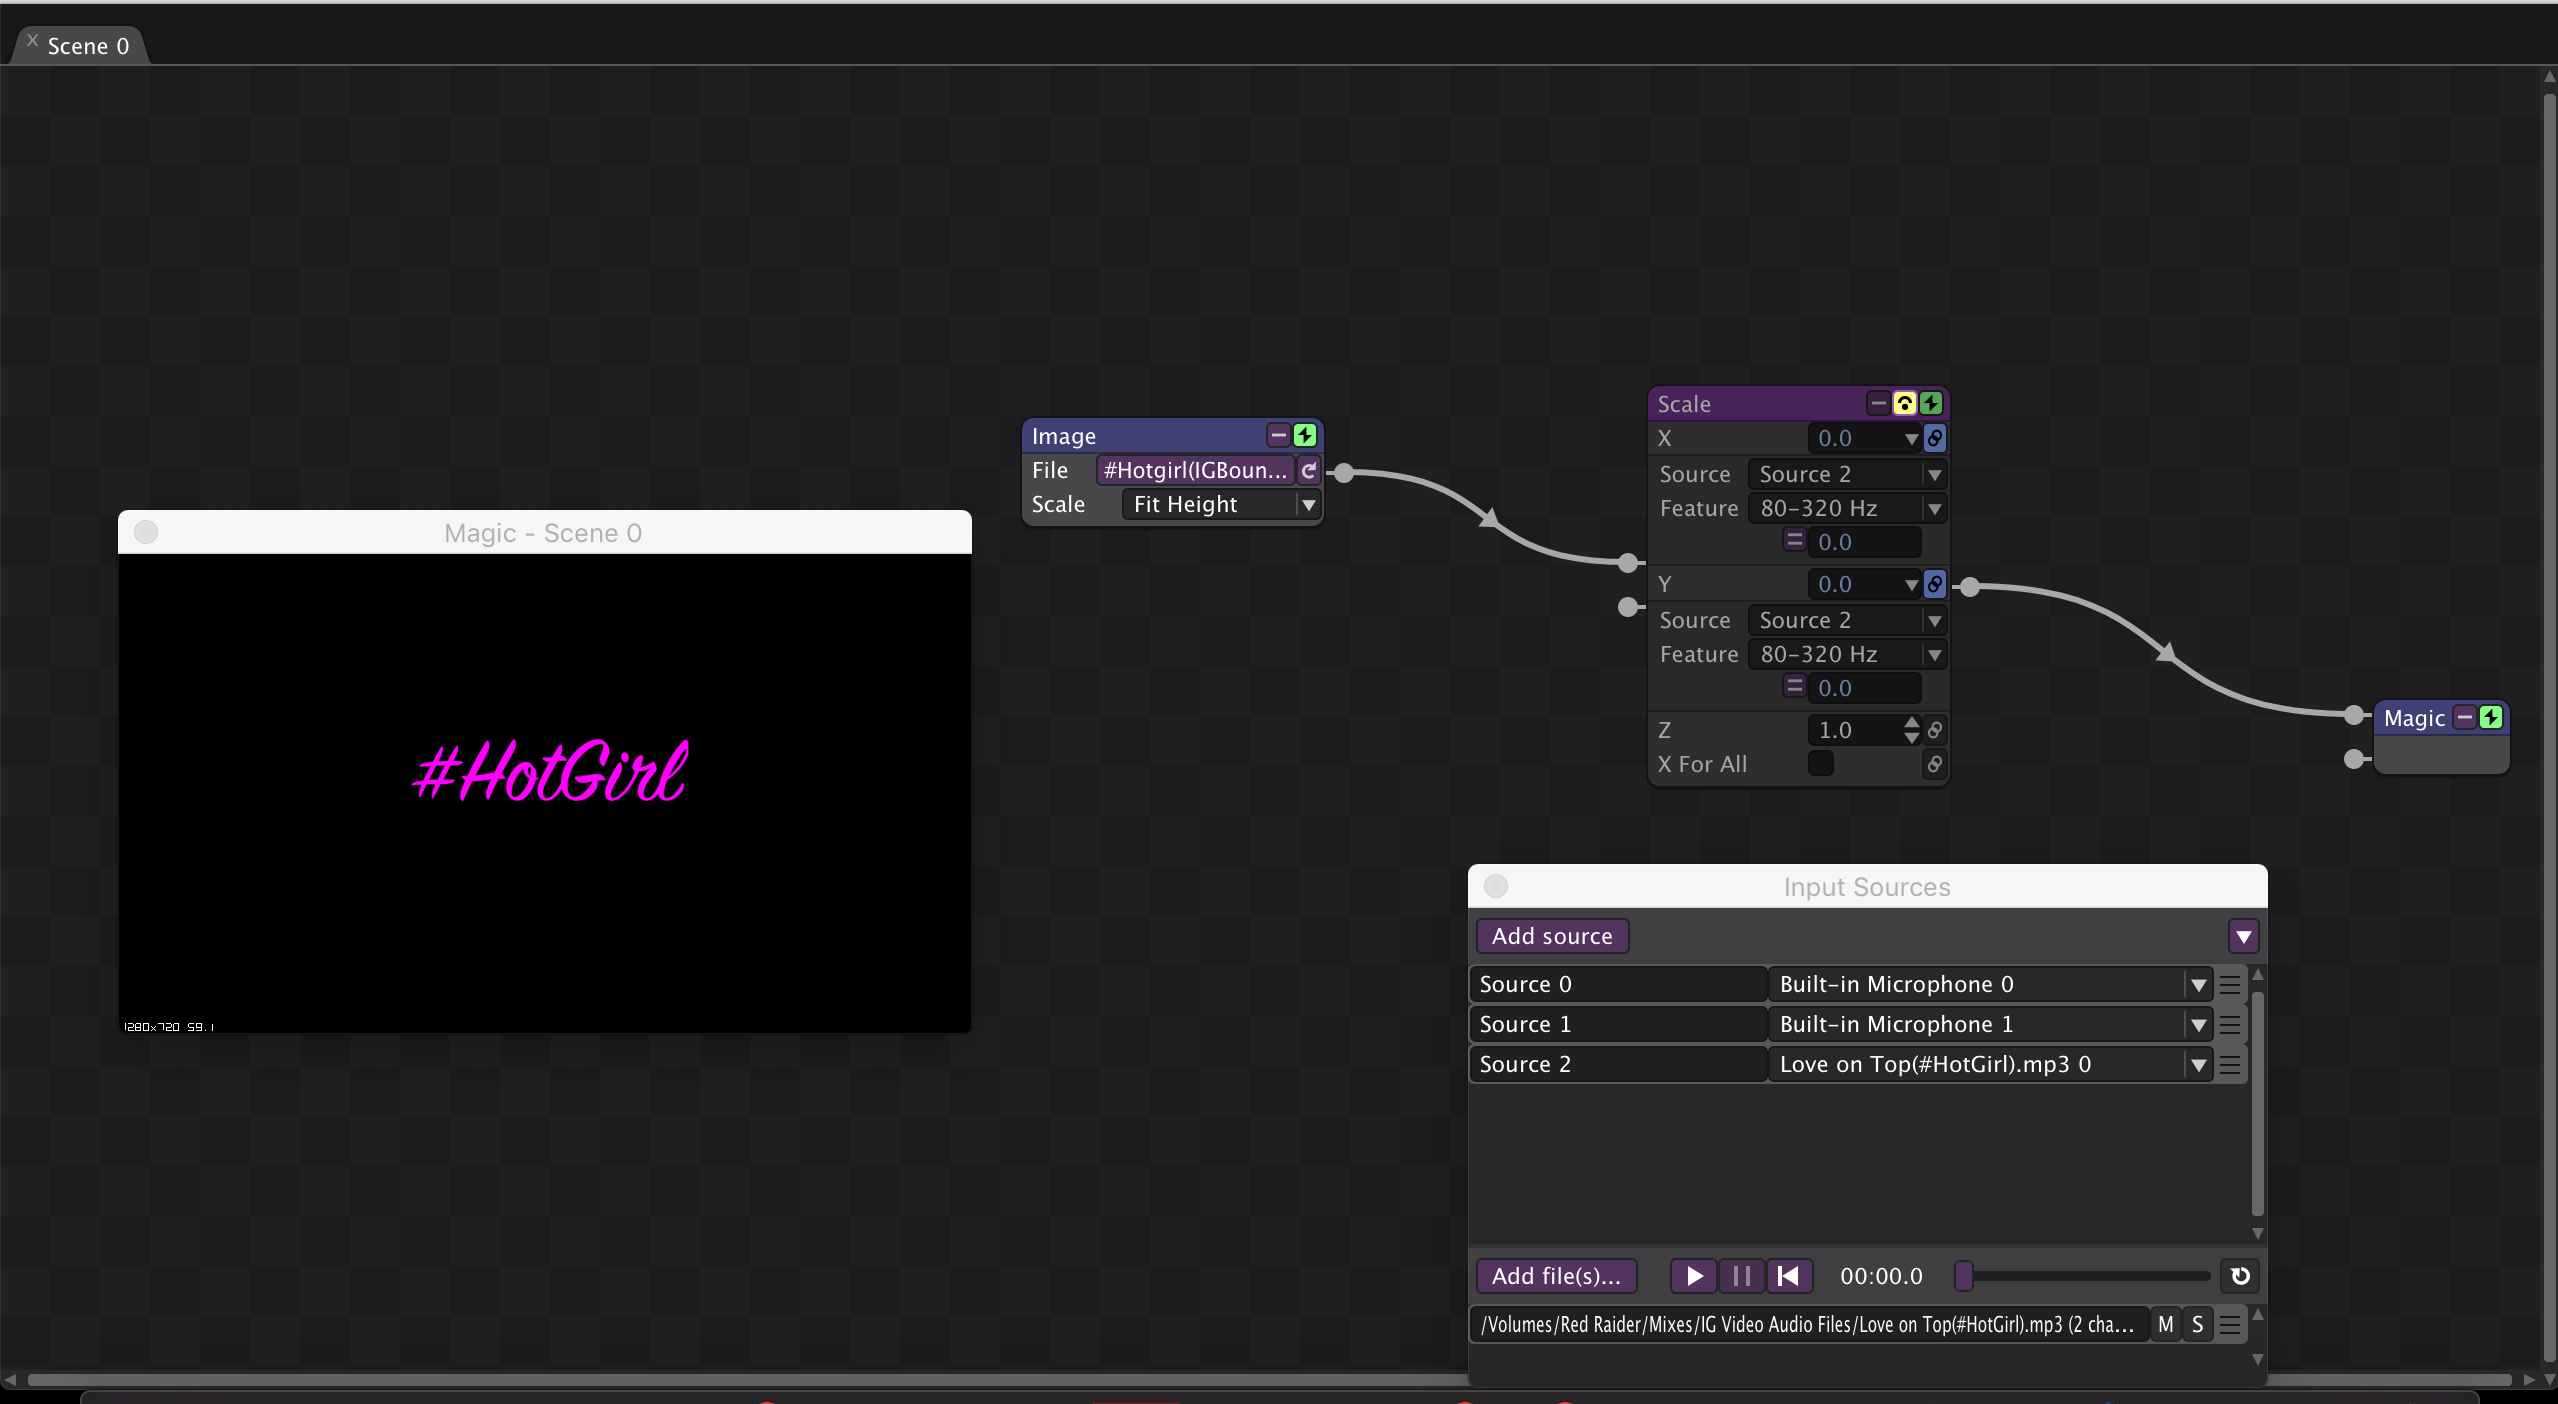Click the equals modifier icon under Y Feature
Screen dimensions: 2558x1404
[1794, 687]
